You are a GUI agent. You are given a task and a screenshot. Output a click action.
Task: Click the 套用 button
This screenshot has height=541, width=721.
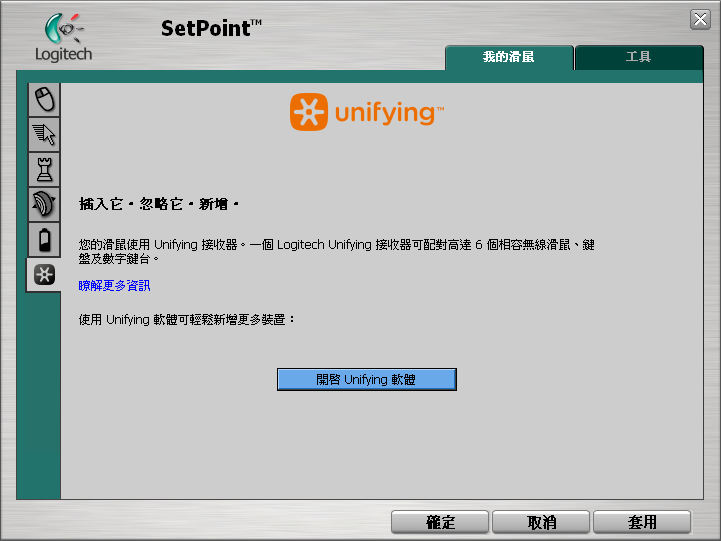[x=642, y=522]
